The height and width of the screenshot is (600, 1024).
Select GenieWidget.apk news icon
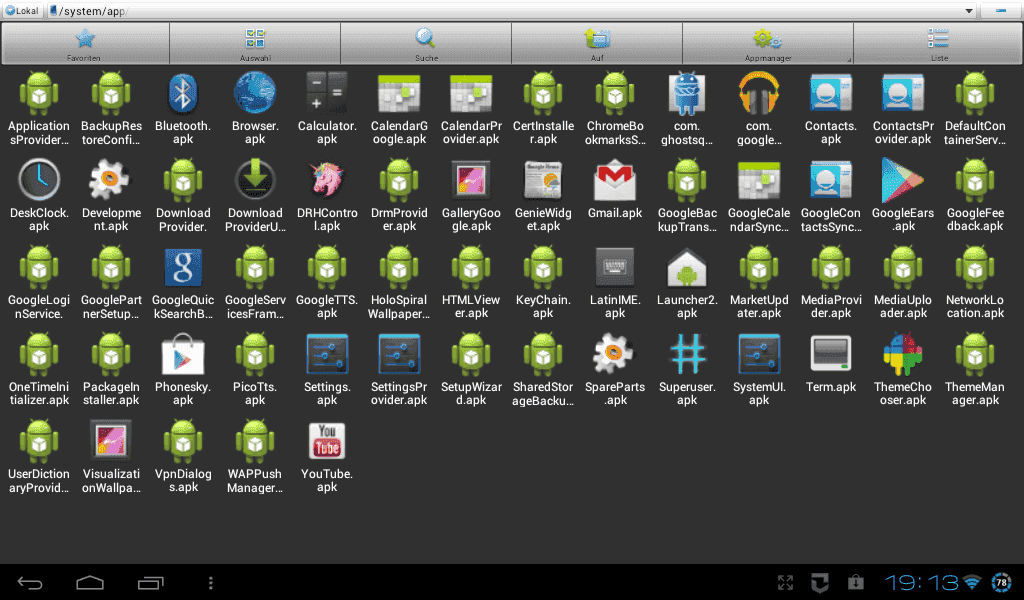543,180
